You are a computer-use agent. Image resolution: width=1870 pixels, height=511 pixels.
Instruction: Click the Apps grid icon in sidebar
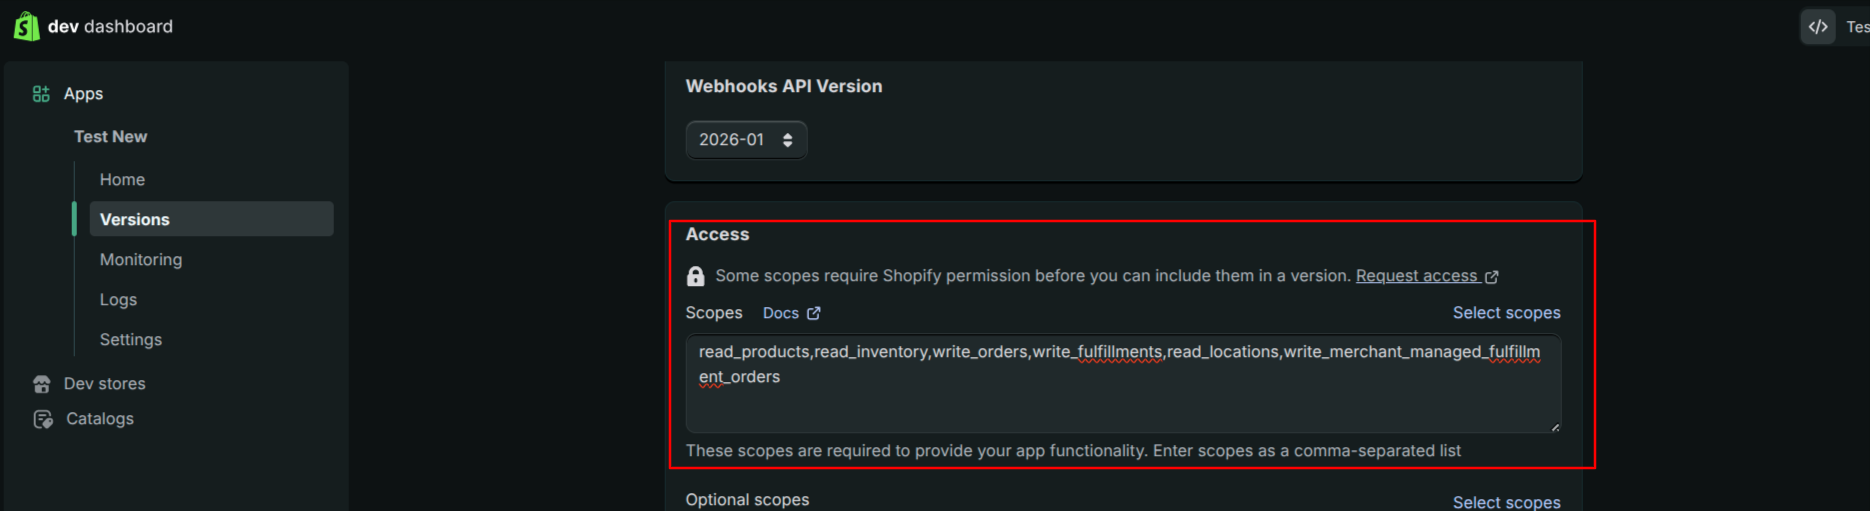tap(41, 94)
